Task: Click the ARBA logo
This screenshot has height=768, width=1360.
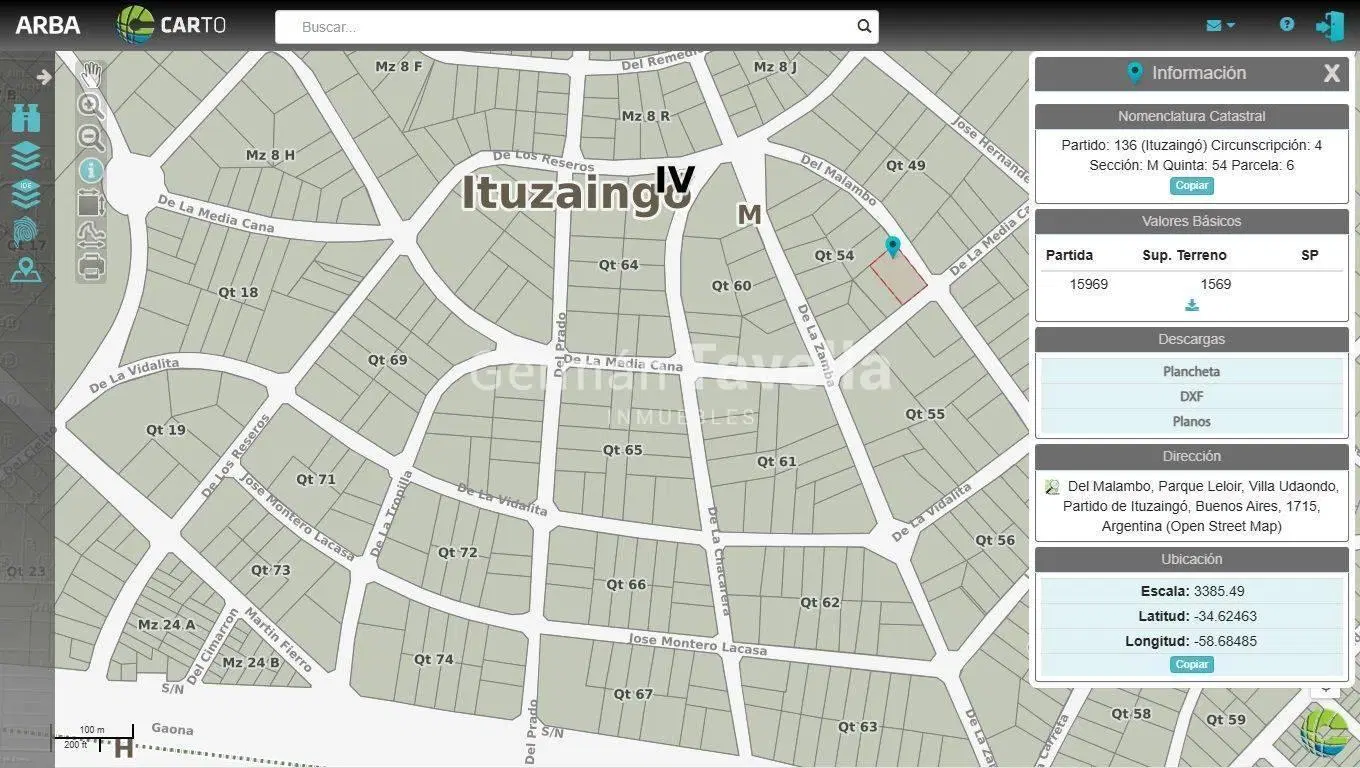Action: pyautogui.click(x=48, y=25)
